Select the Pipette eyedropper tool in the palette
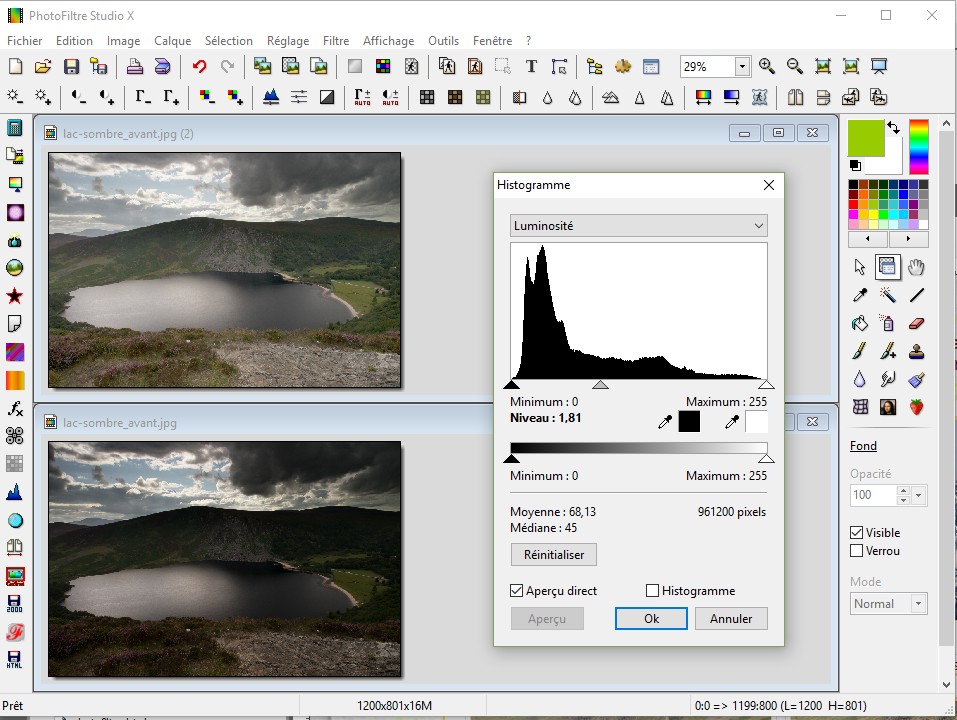This screenshot has height=720, width=957. tap(860, 295)
